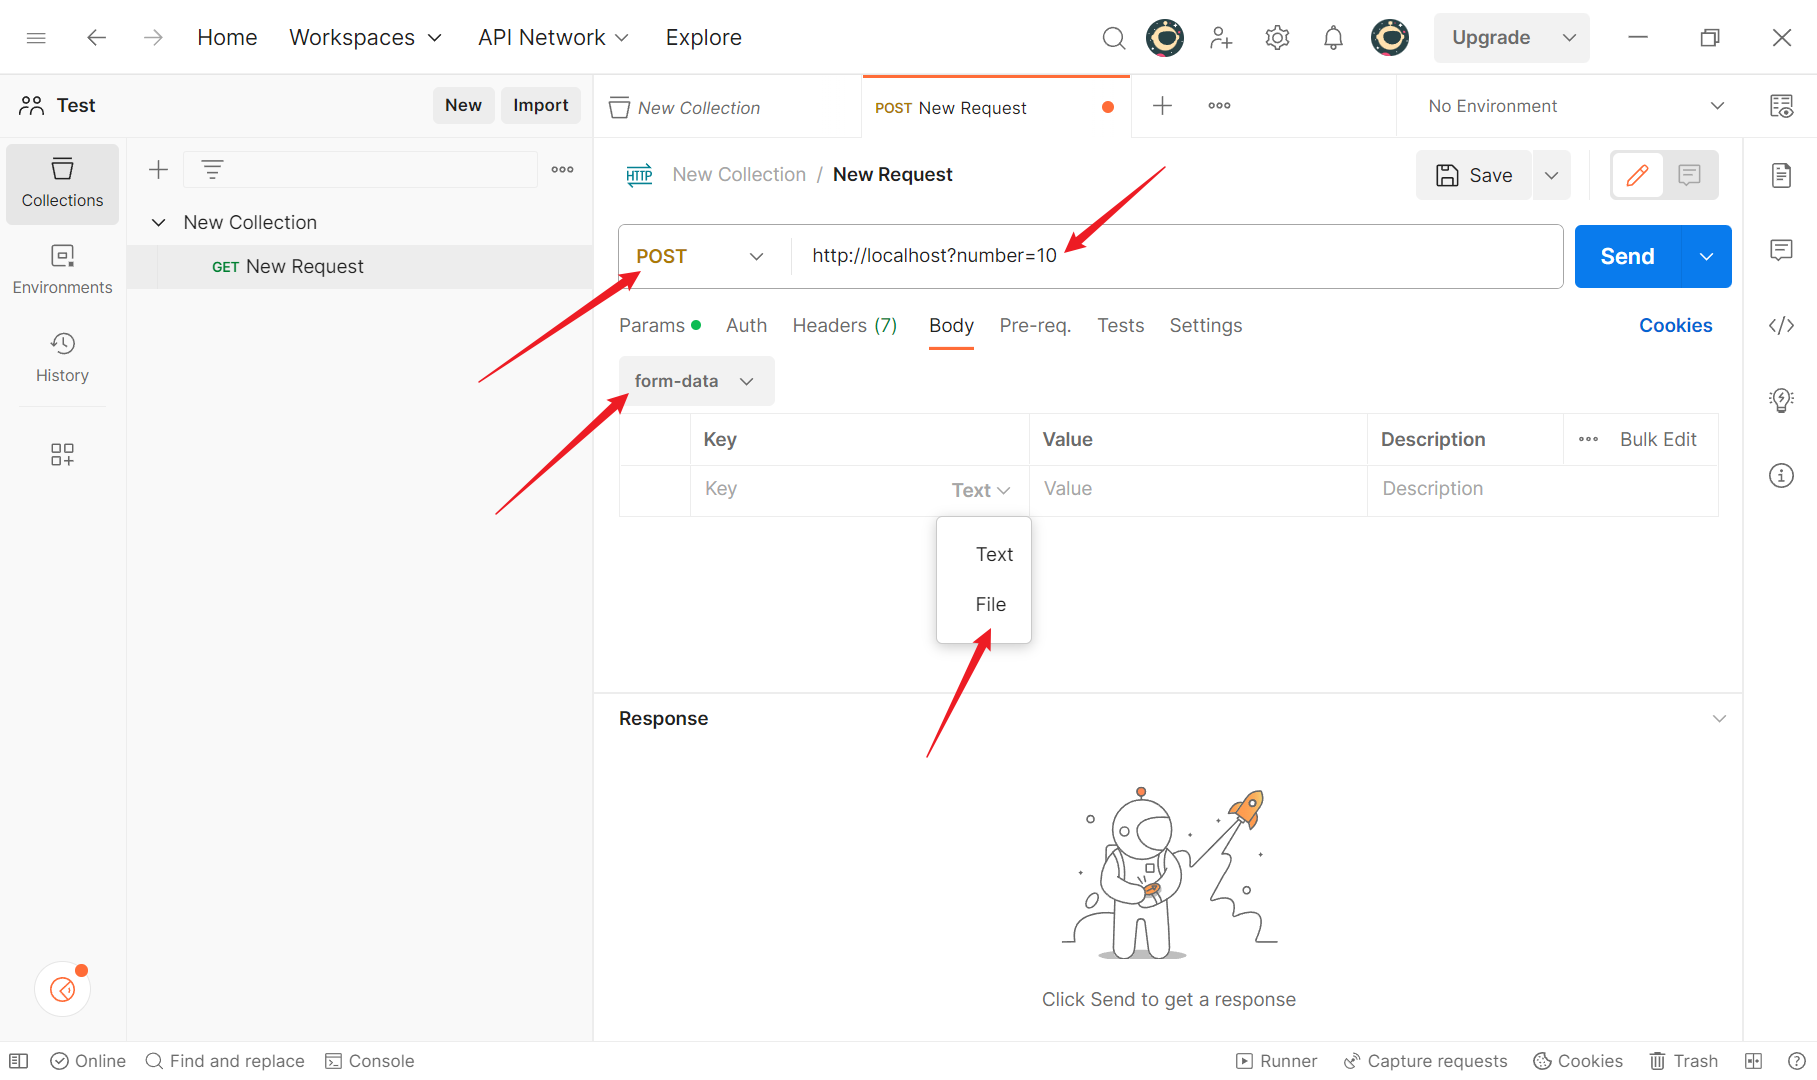Open Collections in the sidebar
Viewport: 1817px width, 1080px height.
(x=62, y=184)
